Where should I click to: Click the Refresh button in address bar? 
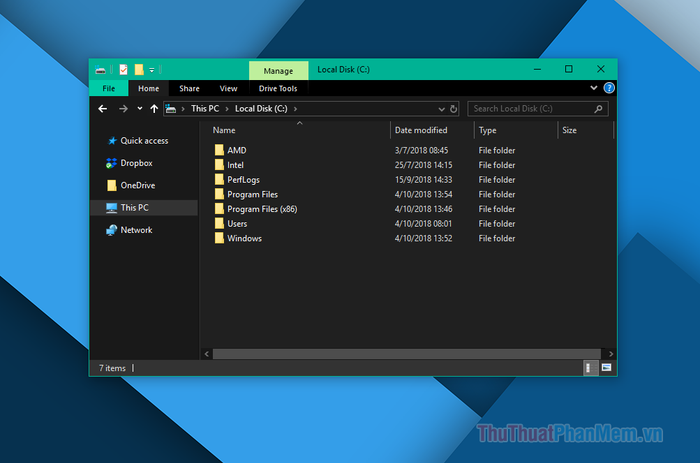click(x=454, y=108)
